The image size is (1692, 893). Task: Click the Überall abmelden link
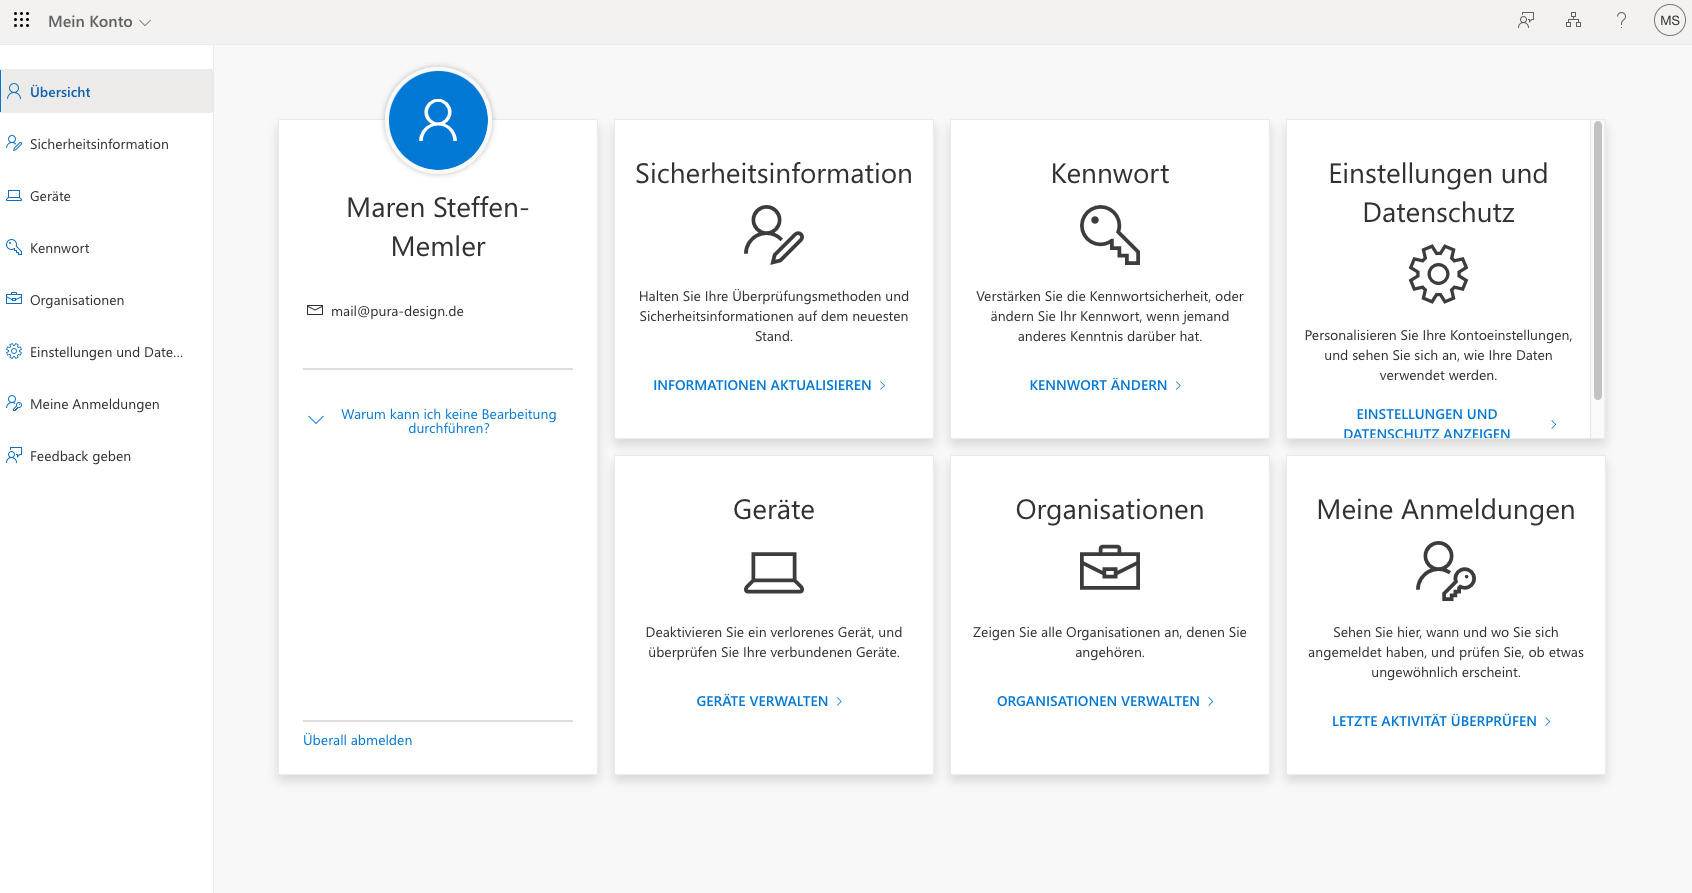[357, 740]
